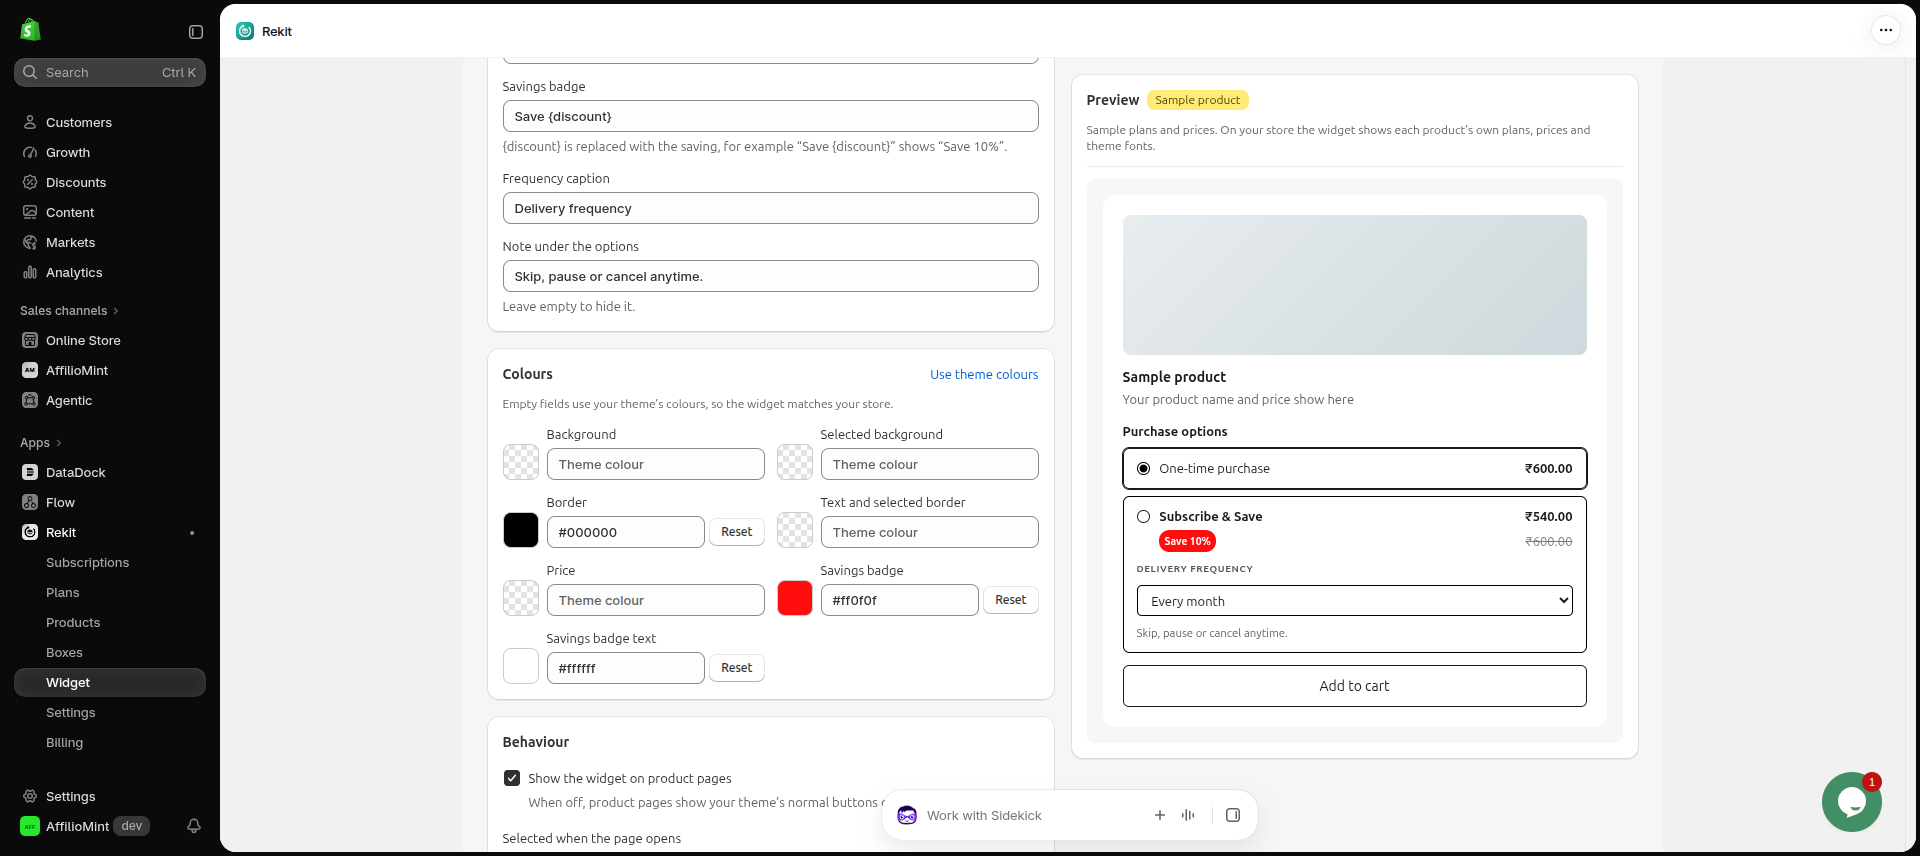Click the Use theme colours link

click(984, 374)
